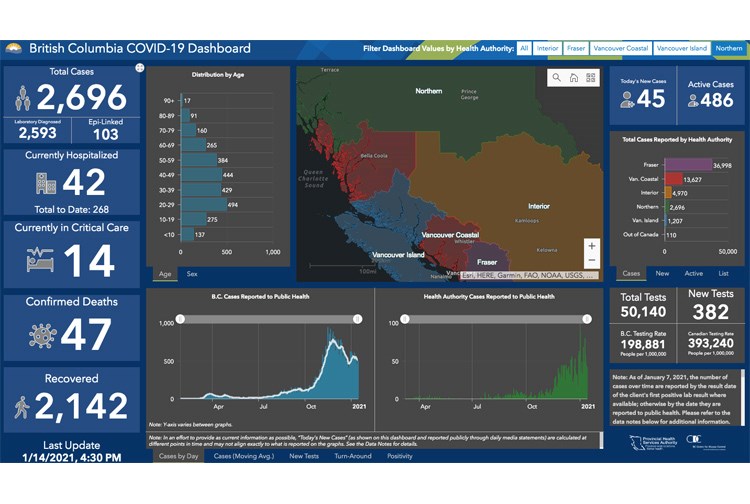Screen dimensions: 750x504
Task: Click right handle of B.C. Cases range slider
Action: (x=357, y=319)
